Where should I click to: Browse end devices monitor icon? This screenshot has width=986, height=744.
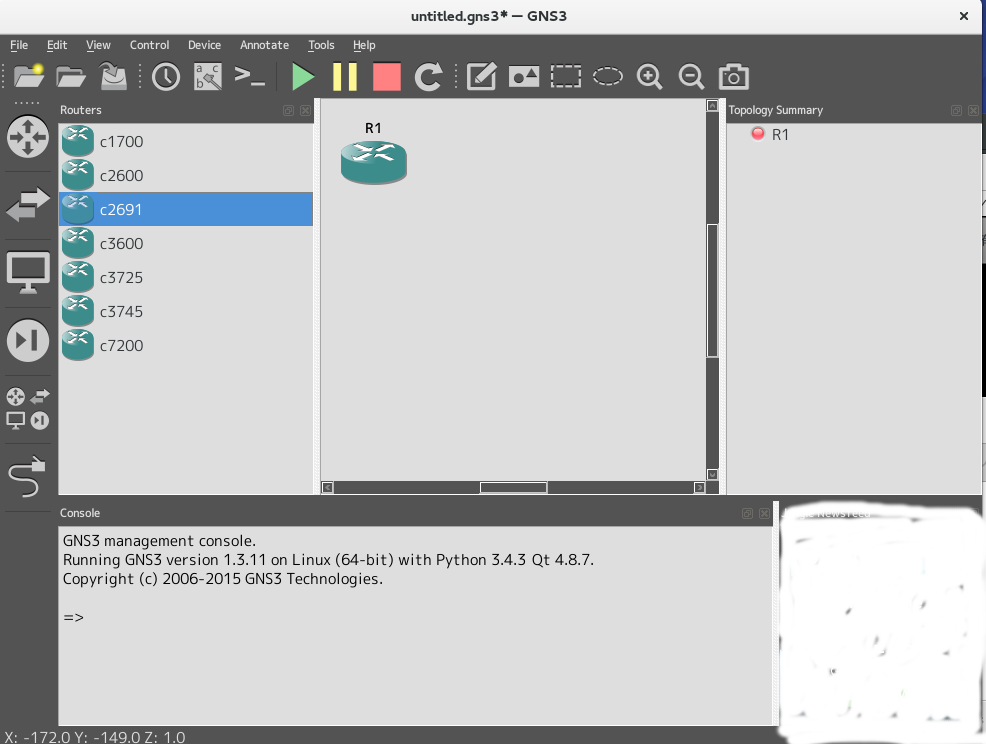click(28, 273)
